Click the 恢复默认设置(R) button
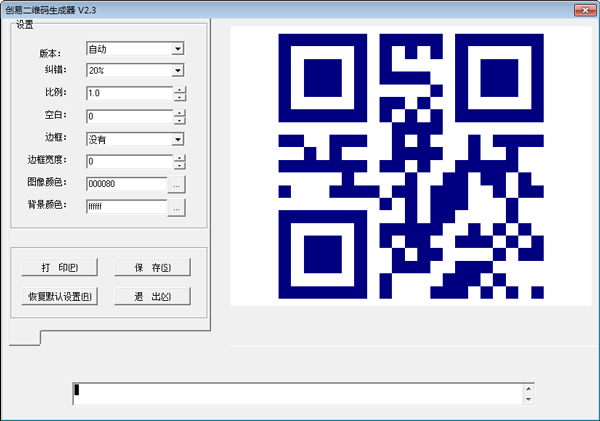 tap(60, 296)
